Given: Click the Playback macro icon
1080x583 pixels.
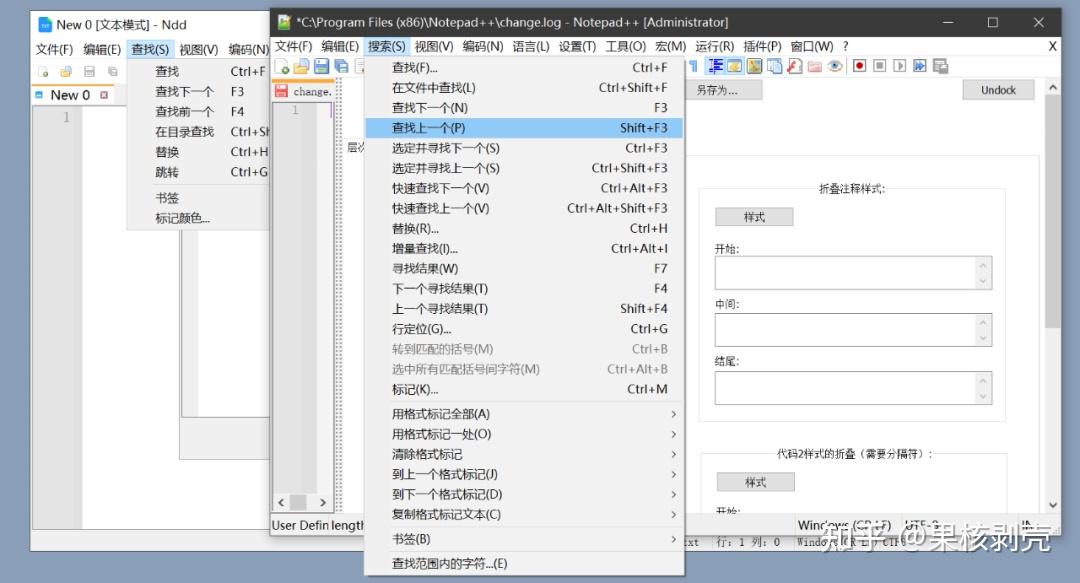Looking at the screenshot, I should [900, 66].
